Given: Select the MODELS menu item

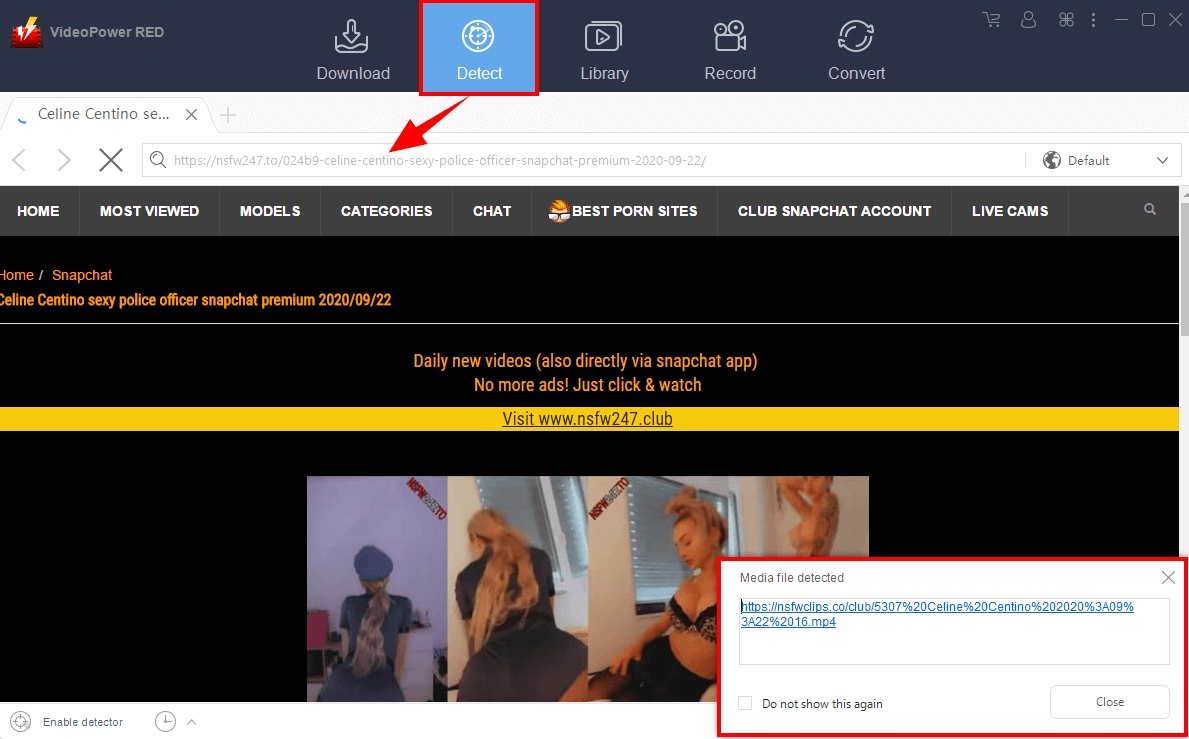Looking at the screenshot, I should coord(270,211).
